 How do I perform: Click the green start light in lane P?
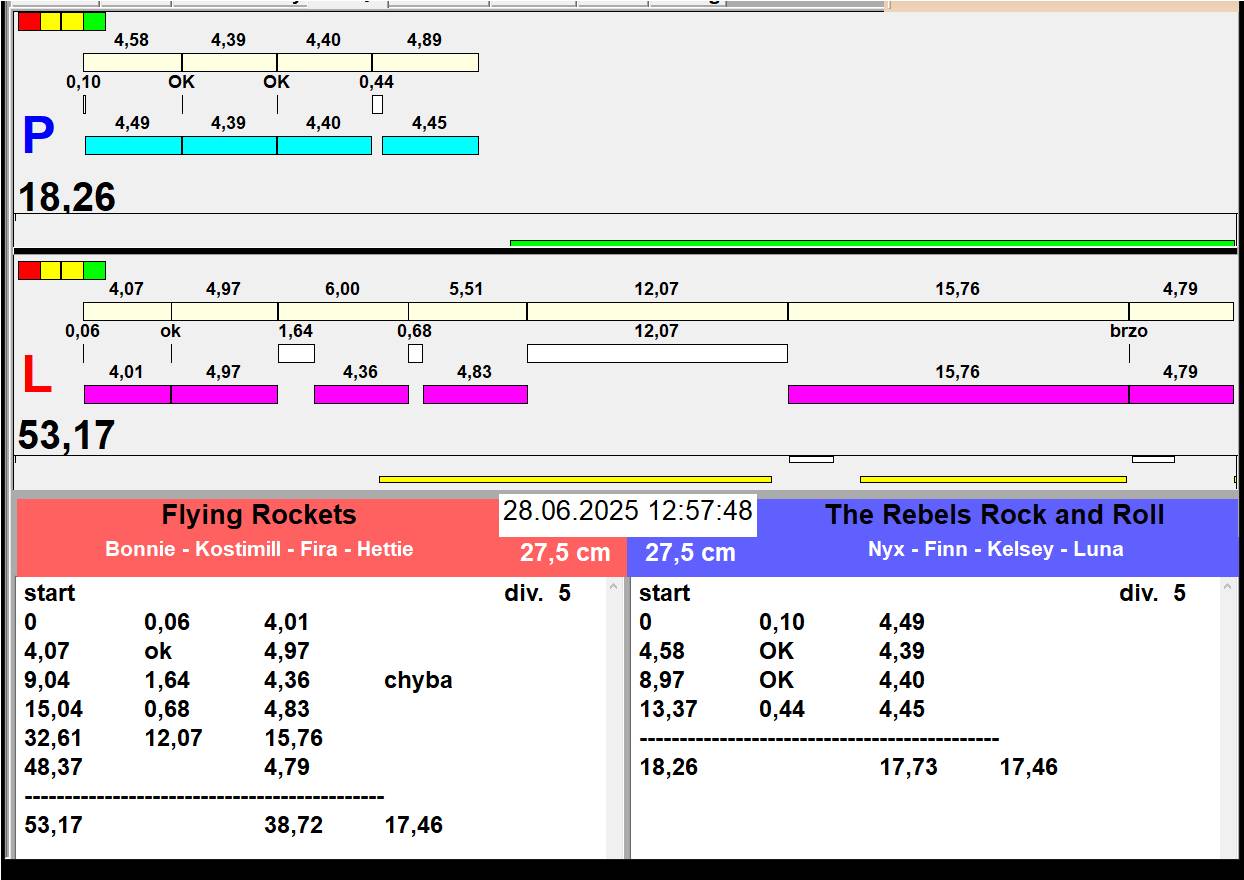pyautogui.click(x=94, y=21)
